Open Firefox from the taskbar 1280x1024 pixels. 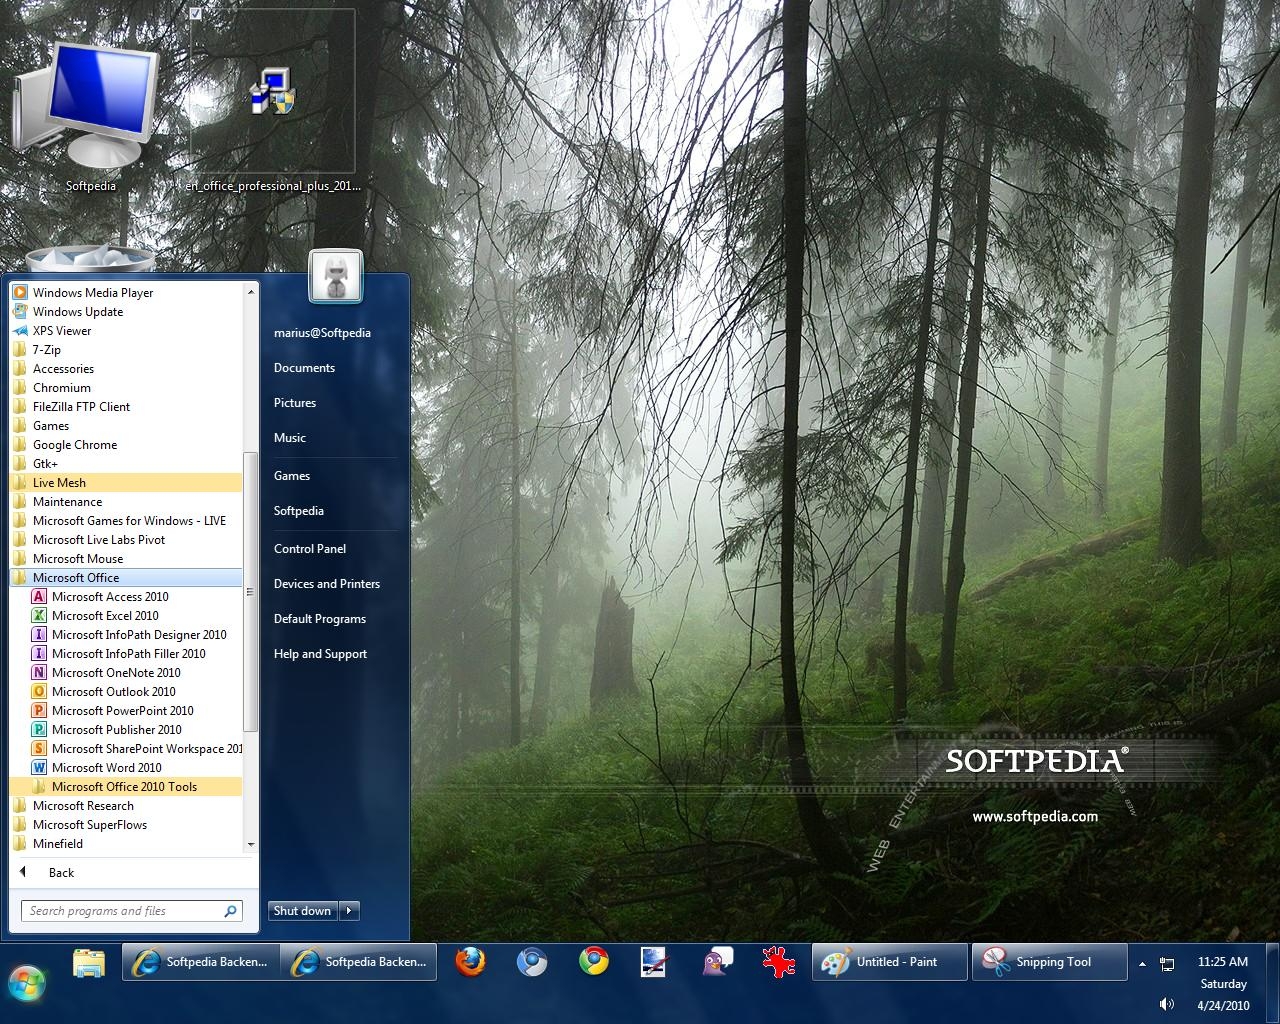[x=470, y=962]
